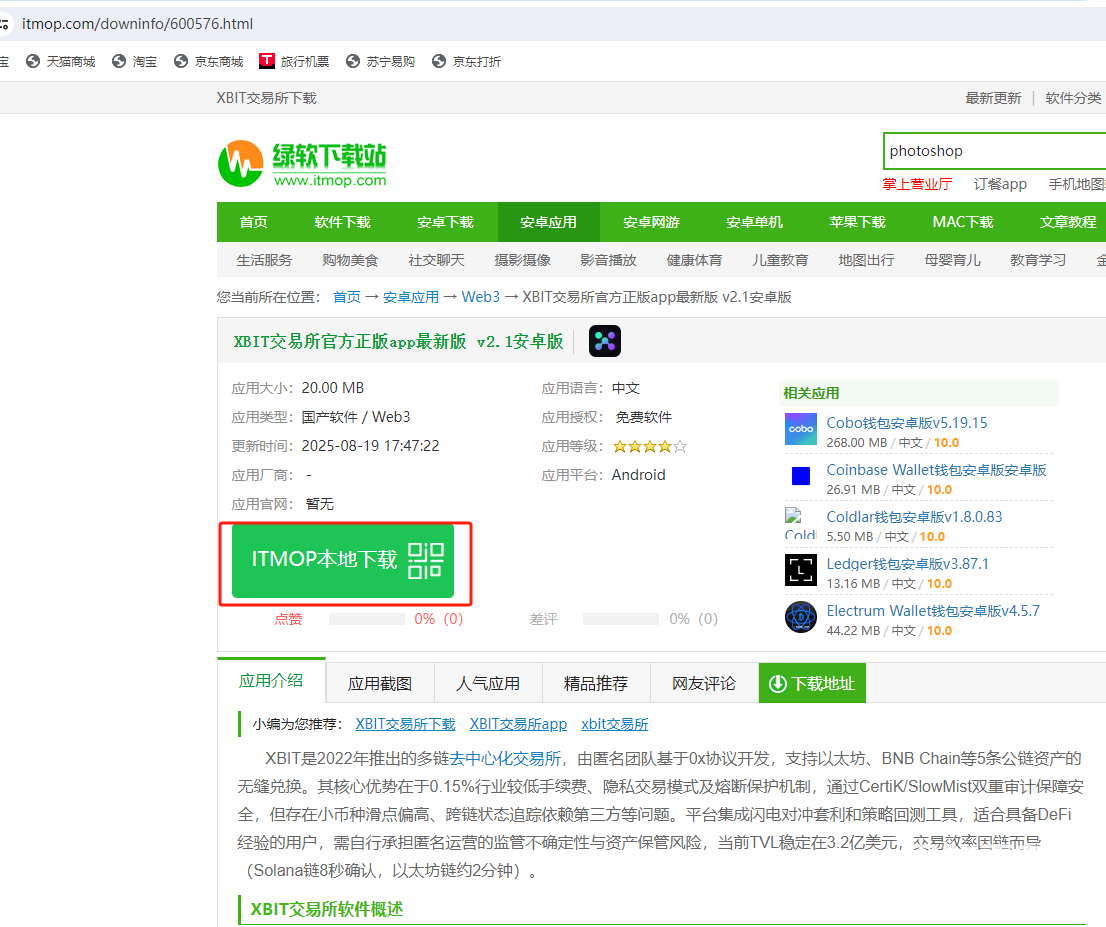Click the XBIT app icon beside title
The image size is (1106, 927).
click(604, 341)
